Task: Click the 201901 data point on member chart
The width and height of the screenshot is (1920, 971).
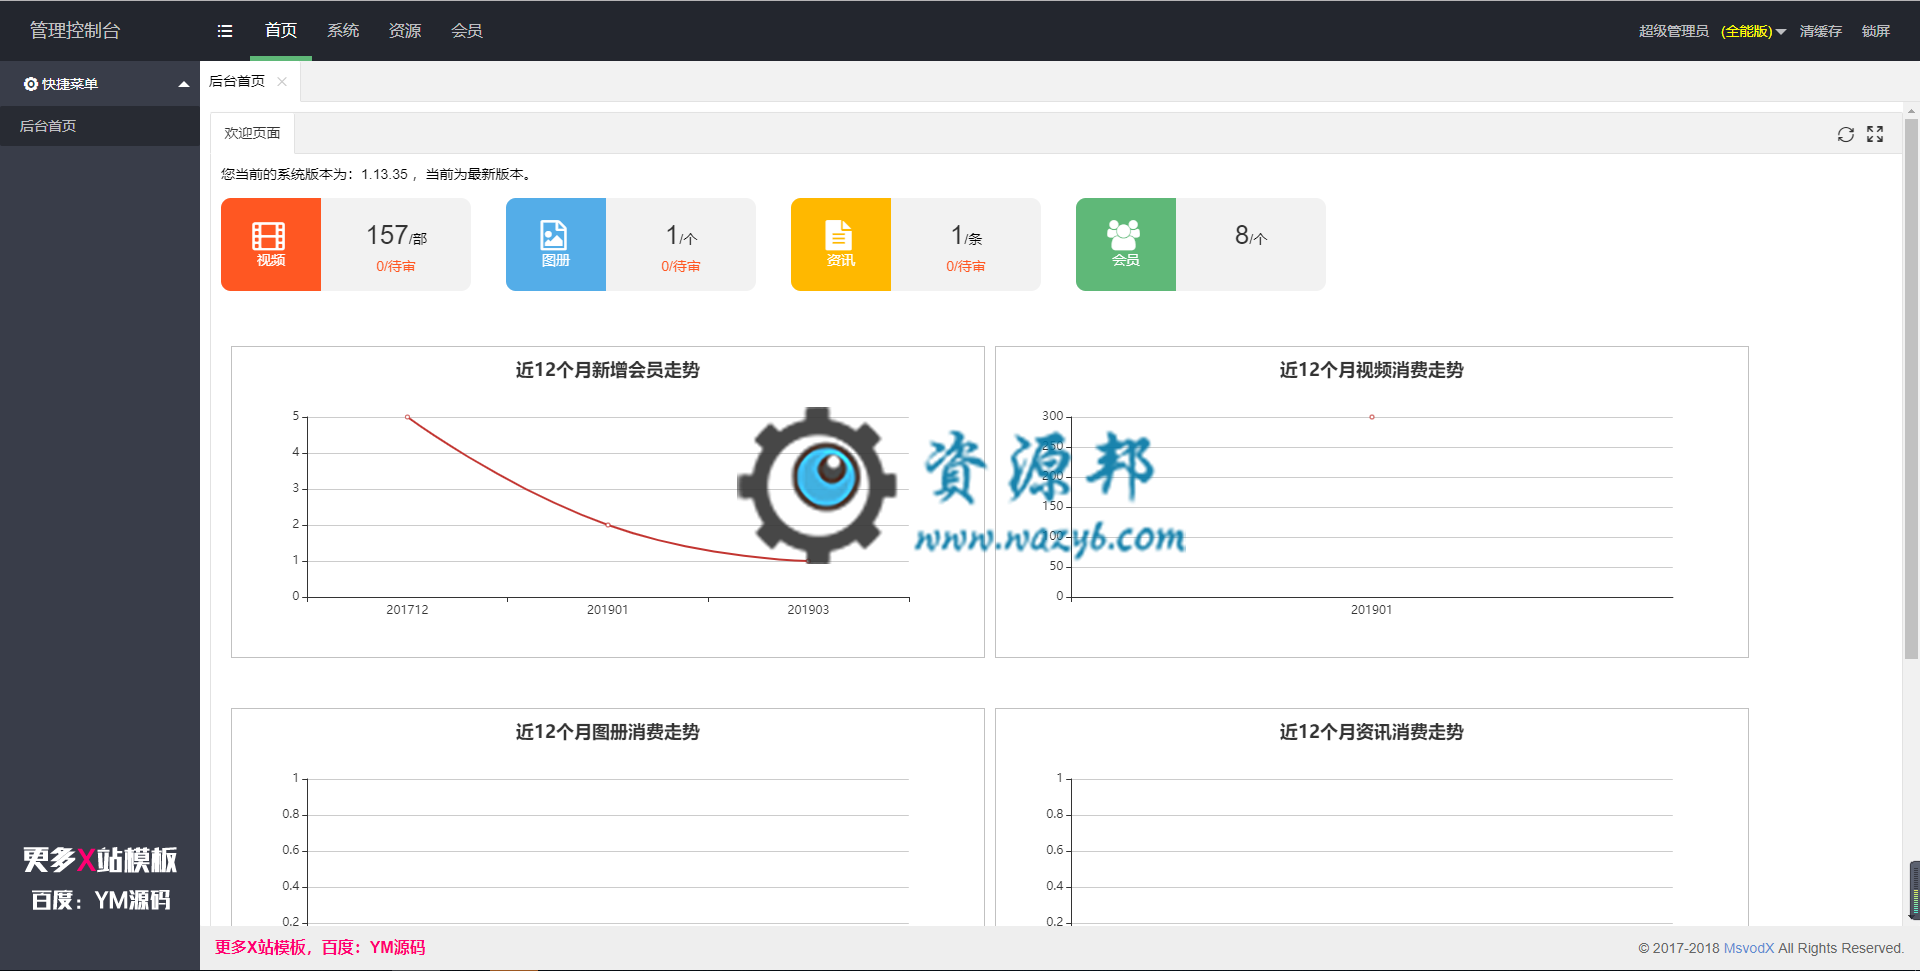Action: [x=608, y=525]
